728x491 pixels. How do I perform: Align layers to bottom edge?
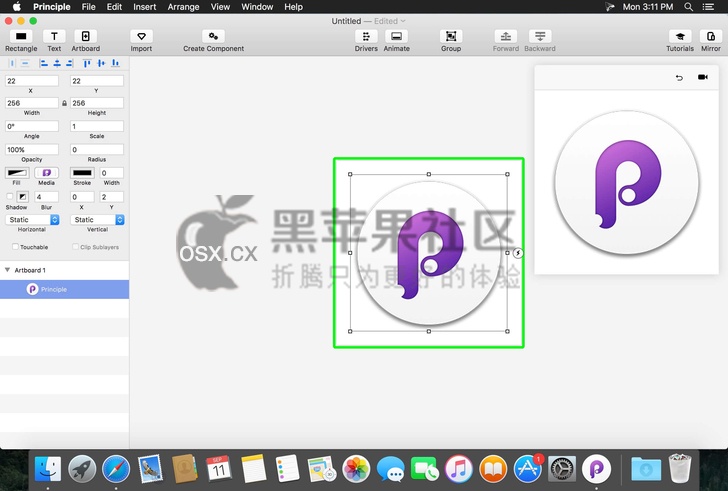tap(115, 63)
